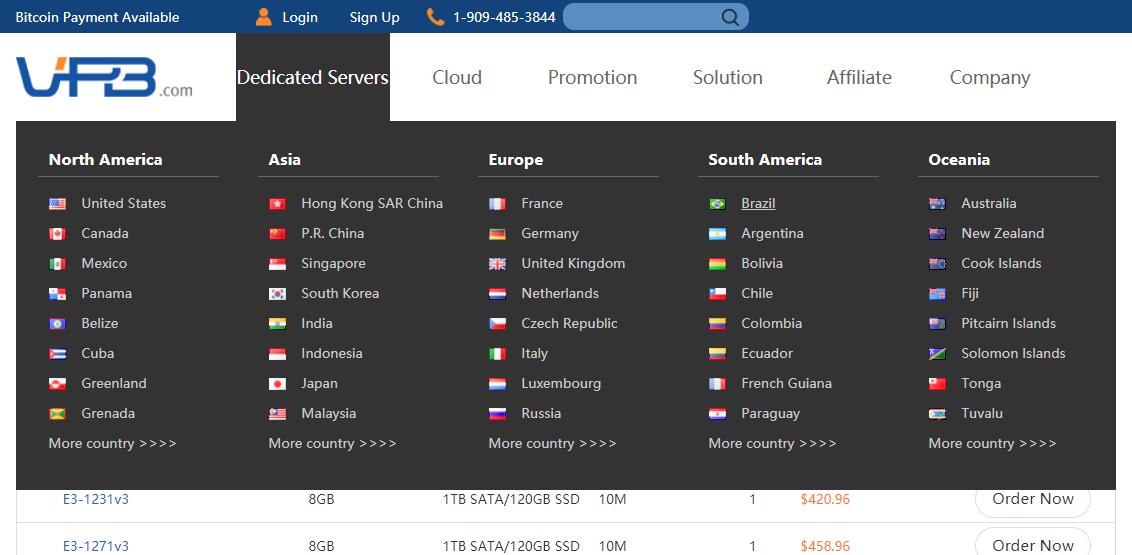Click the orange phone icon

click(x=435, y=17)
